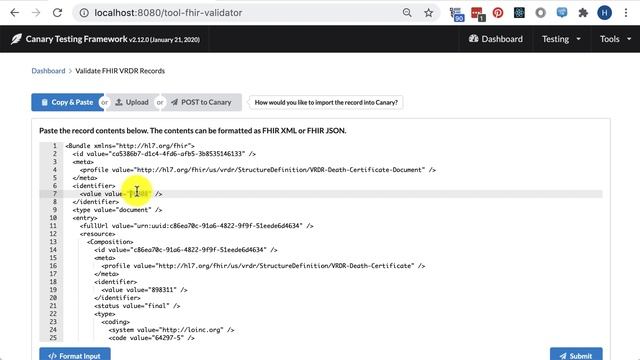Select the Copy & Paste import option
Screen dimensions: 640x360
67,102
